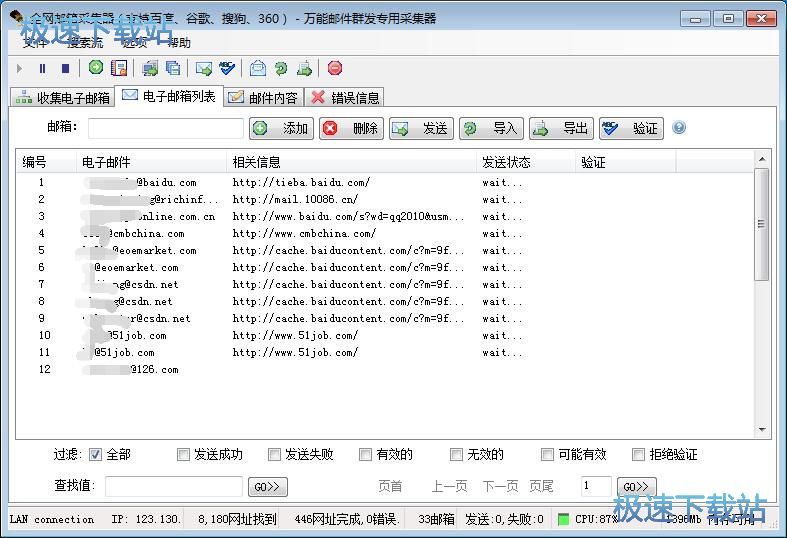Click the 删除 button
This screenshot has width=787, height=538.
pyautogui.click(x=351, y=128)
